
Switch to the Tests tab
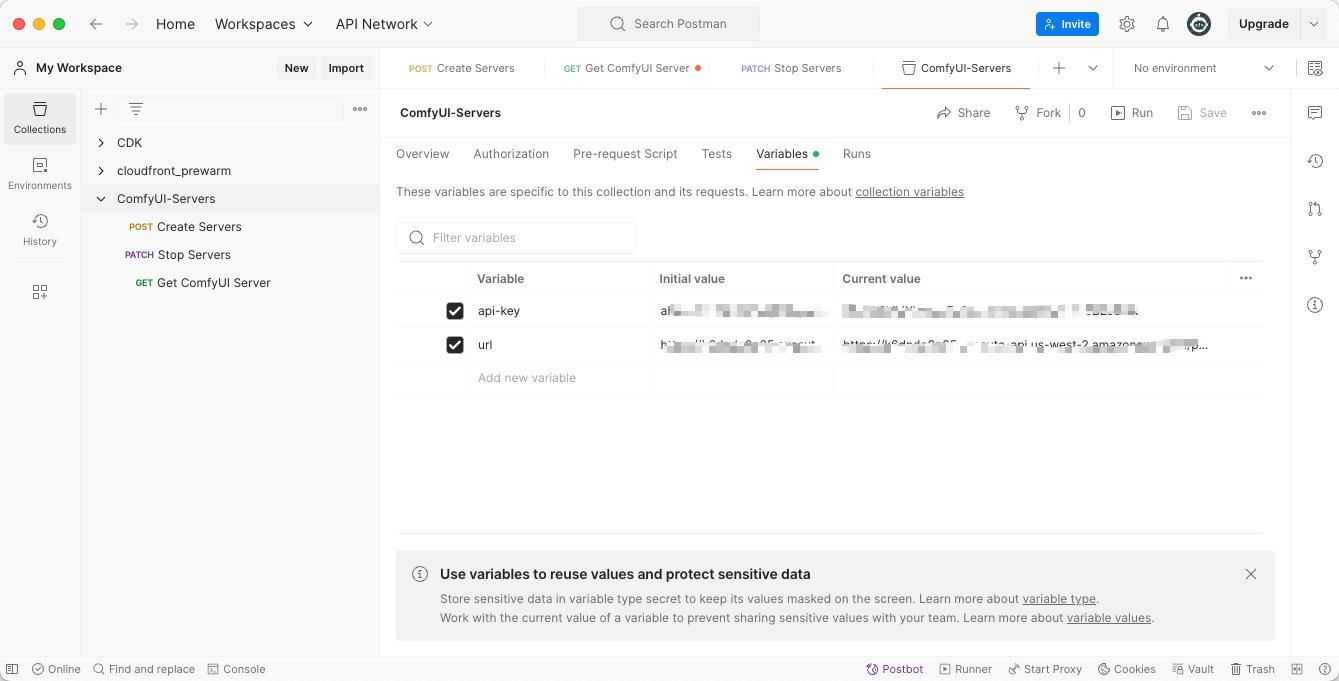coord(717,154)
